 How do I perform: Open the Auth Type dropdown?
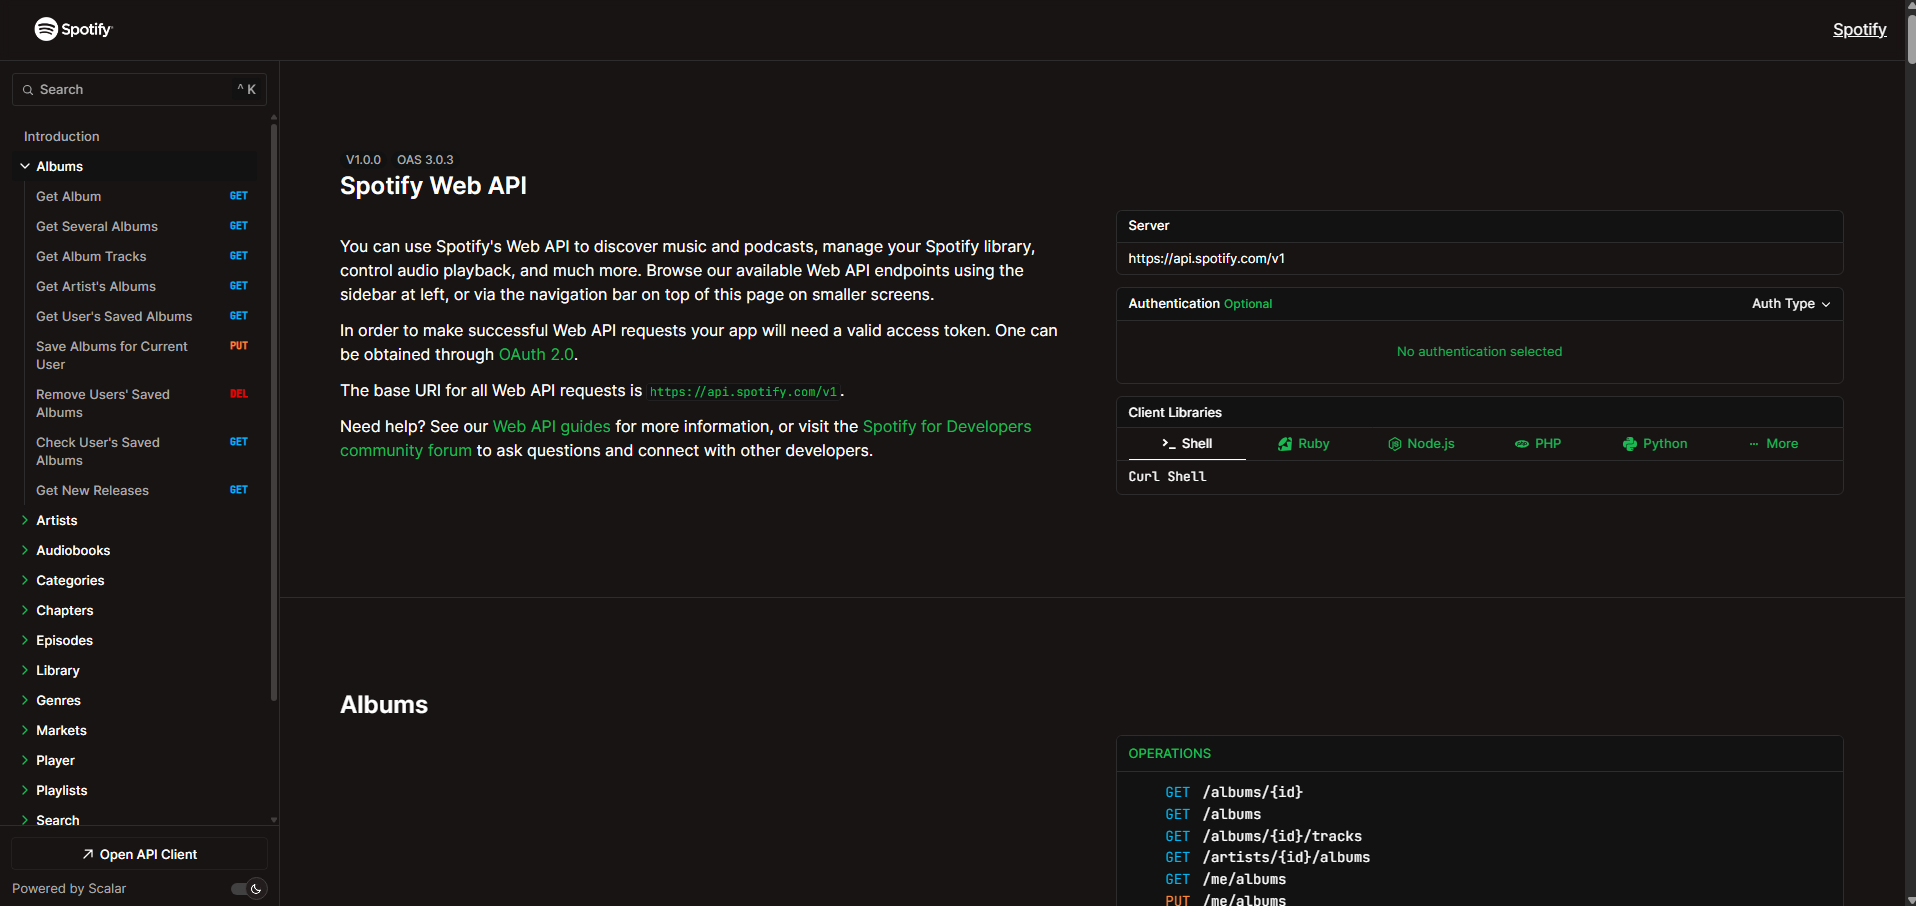pyautogui.click(x=1790, y=304)
